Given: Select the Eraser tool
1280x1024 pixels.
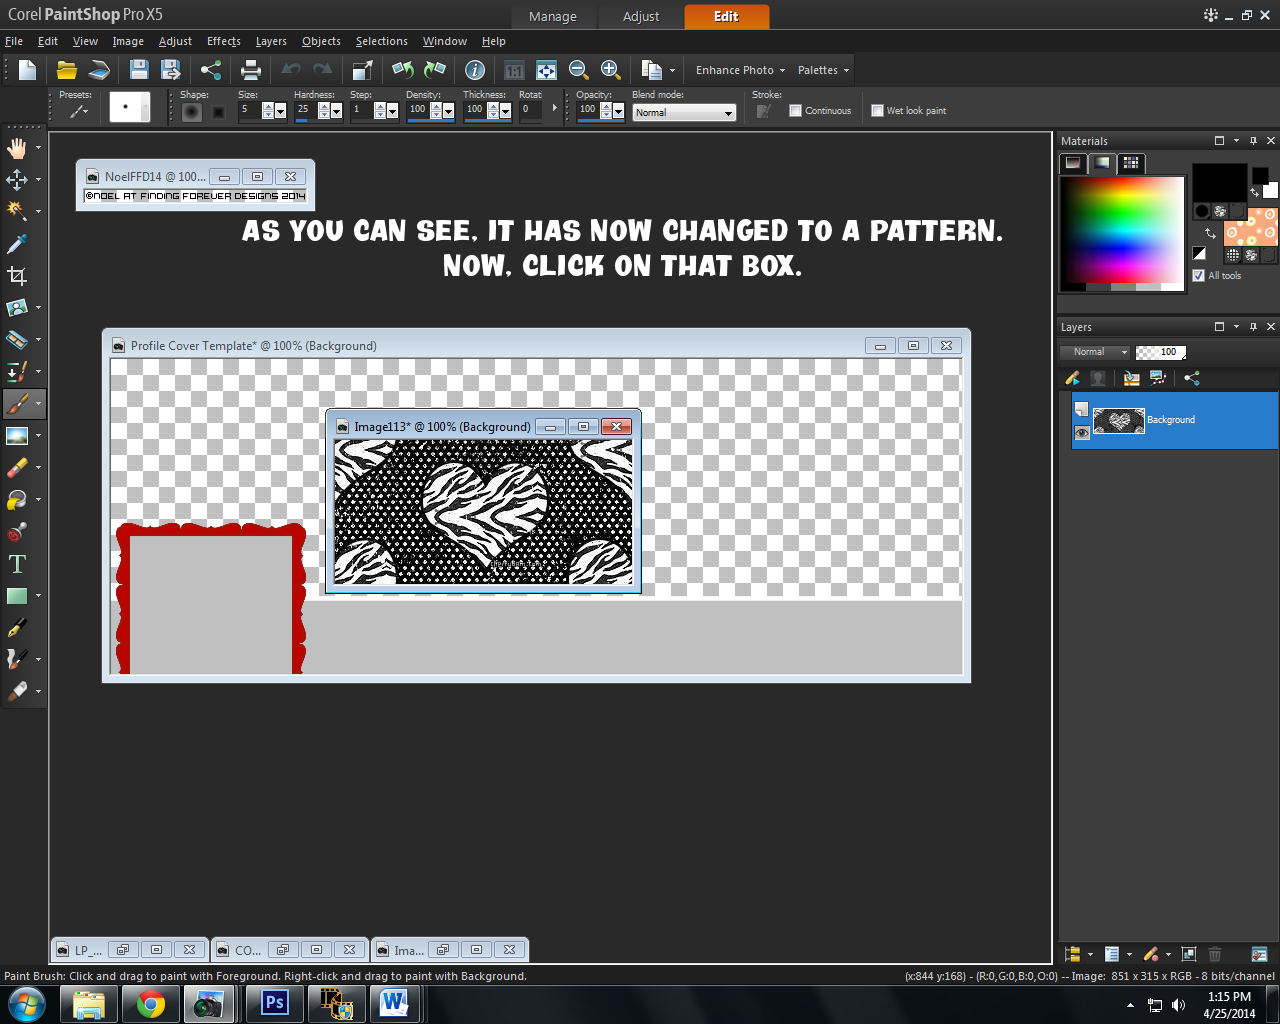Looking at the screenshot, I should tap(18, 467).
